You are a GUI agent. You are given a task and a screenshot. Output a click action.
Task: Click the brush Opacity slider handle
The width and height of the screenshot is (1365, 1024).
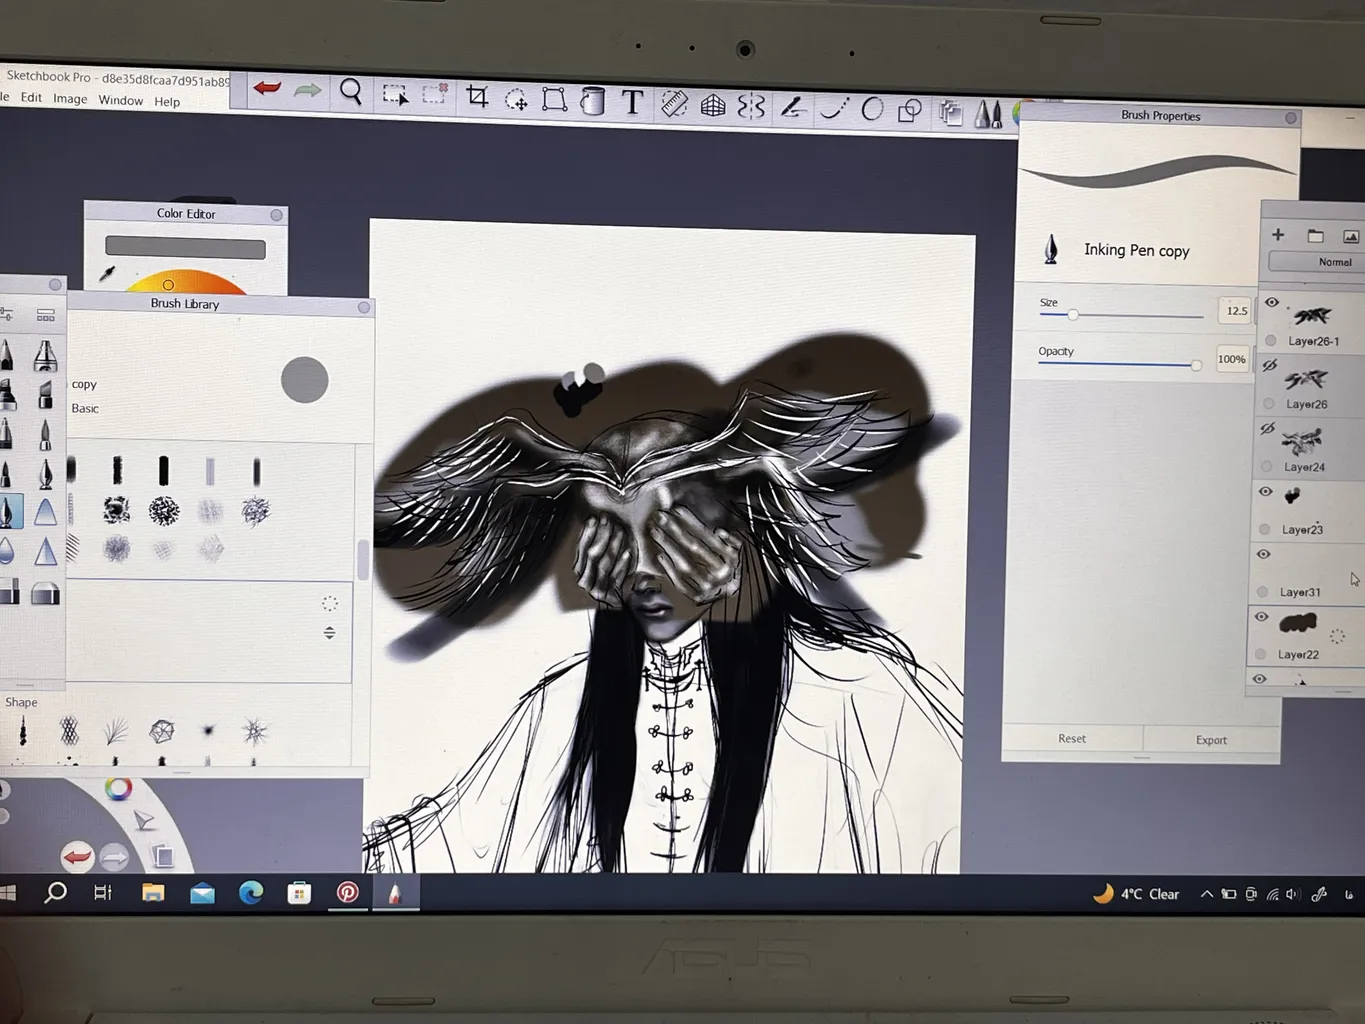(1196, 365)
